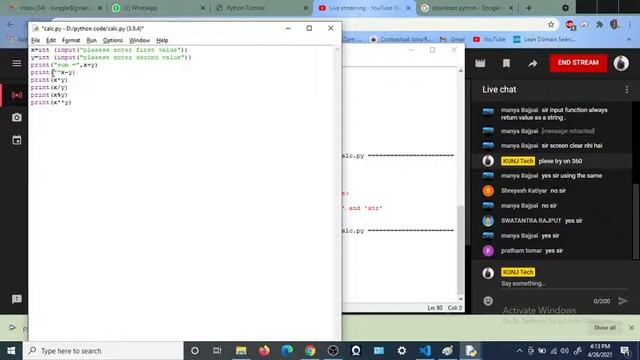Open File Explorer from taskbar
Viewport: 640px width, 360px height.
tap(241, 351)
